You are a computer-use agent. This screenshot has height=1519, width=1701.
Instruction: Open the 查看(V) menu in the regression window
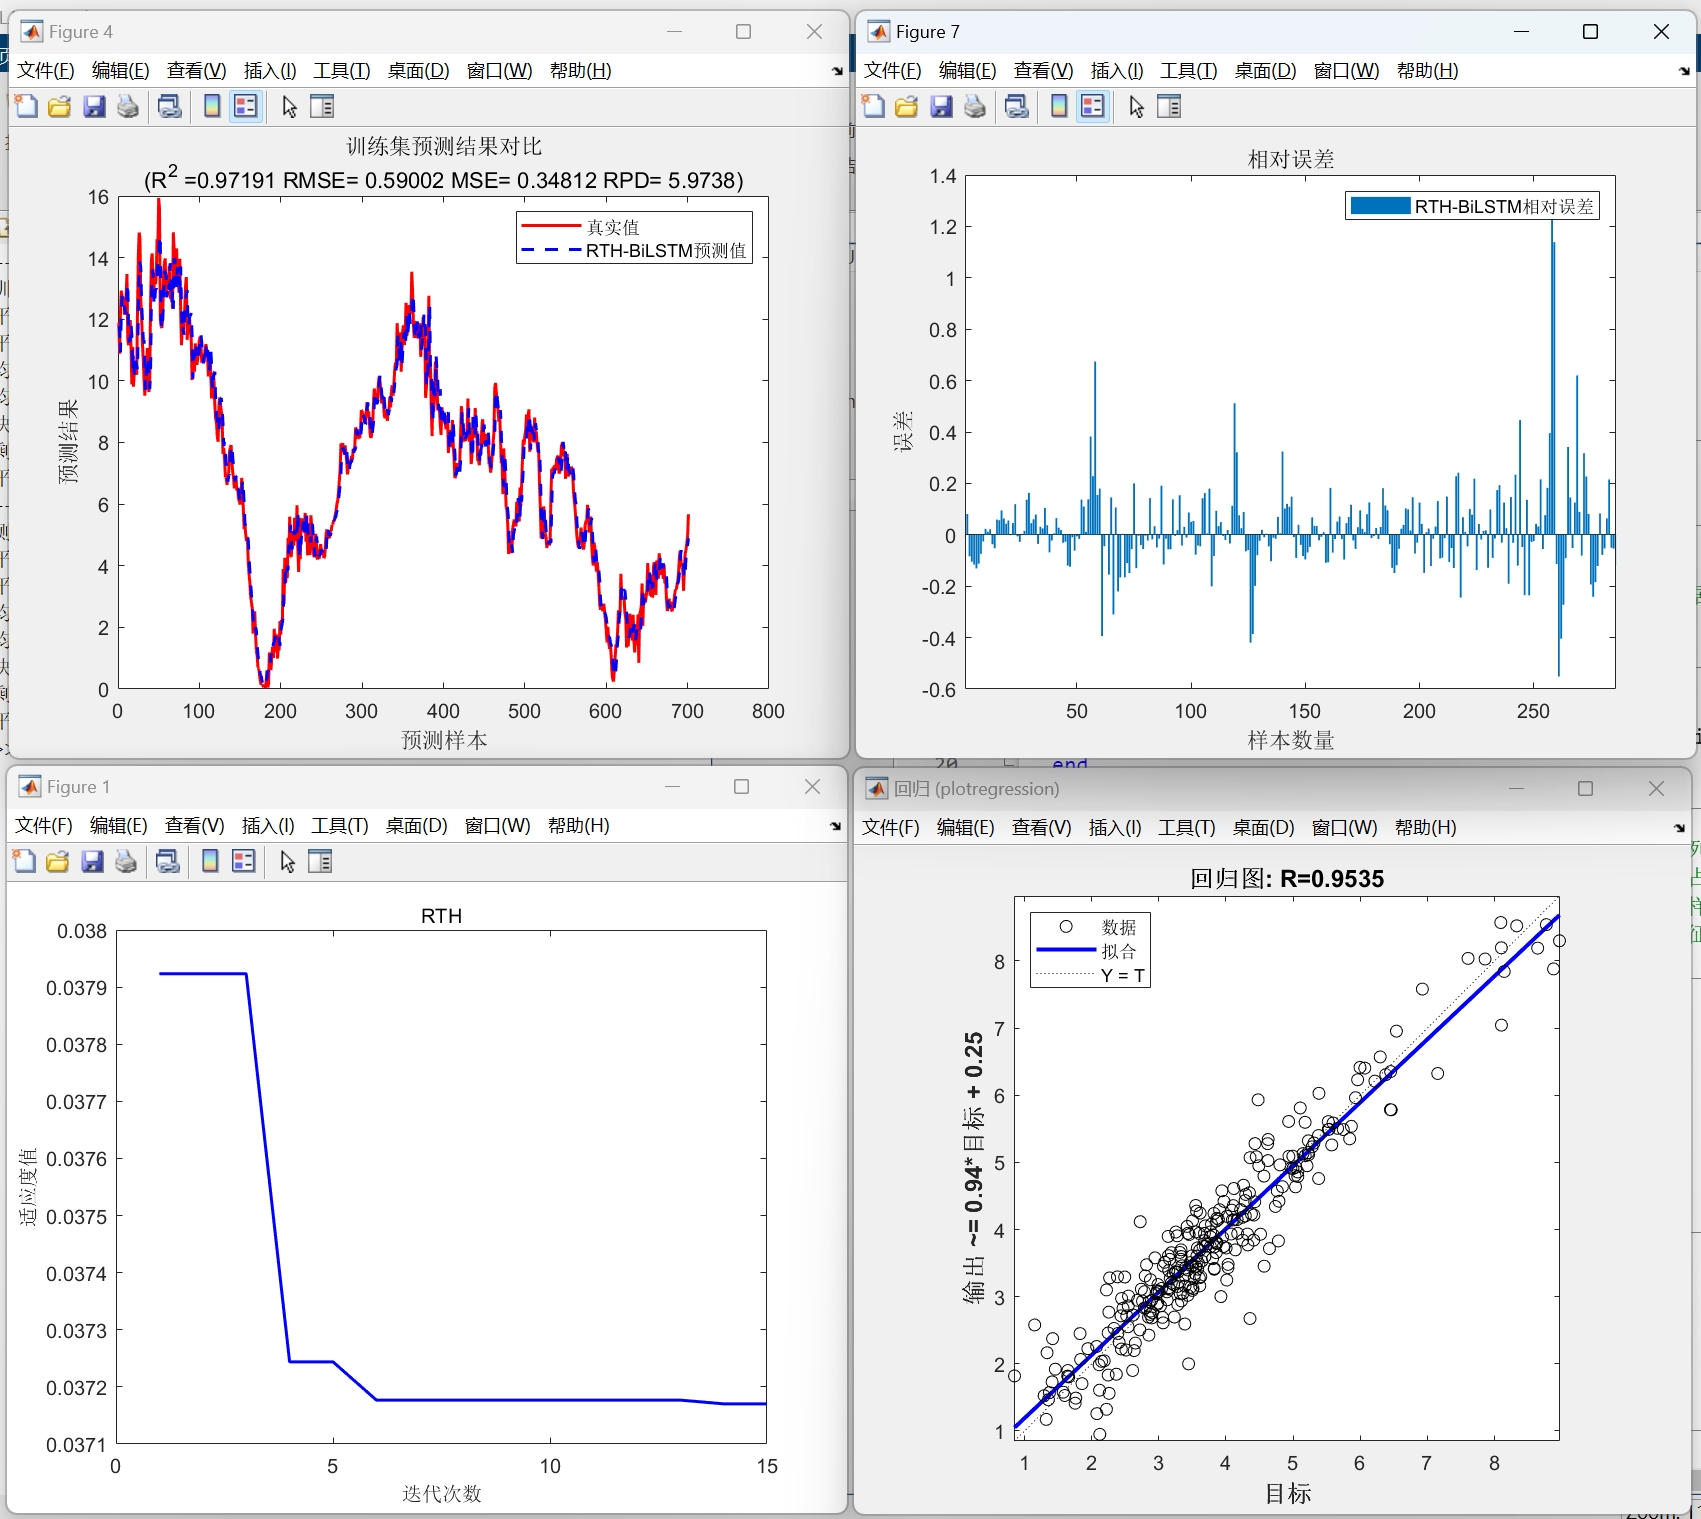[x=1041, y=828]
